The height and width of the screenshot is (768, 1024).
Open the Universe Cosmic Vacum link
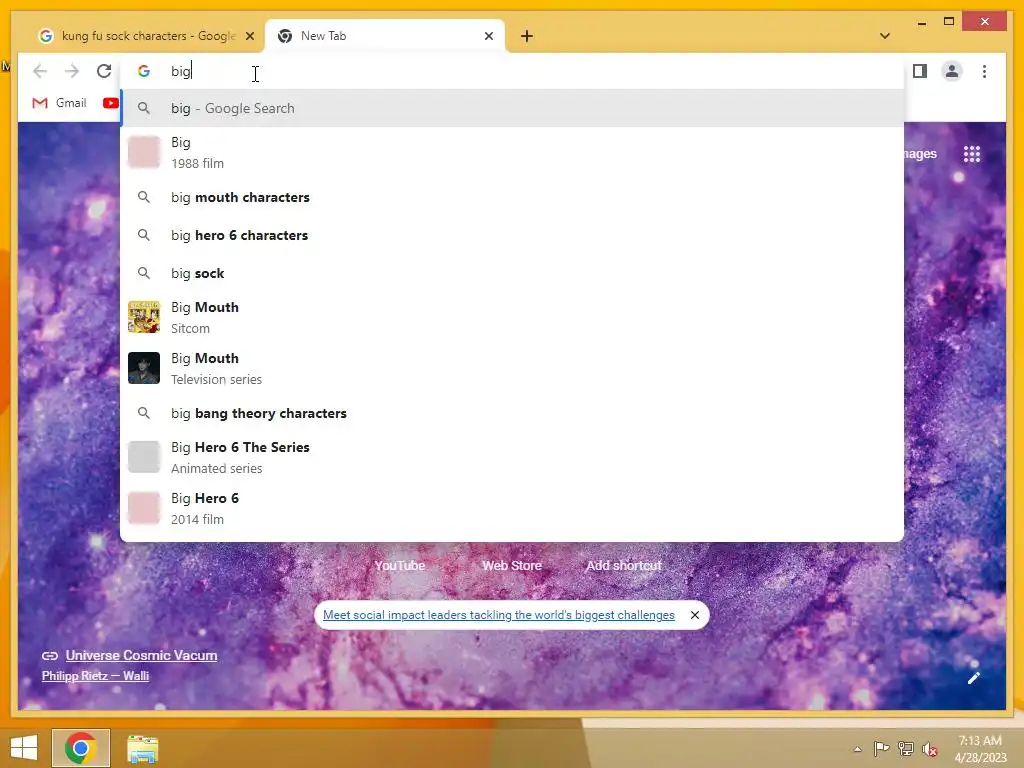tap(141, 655)
